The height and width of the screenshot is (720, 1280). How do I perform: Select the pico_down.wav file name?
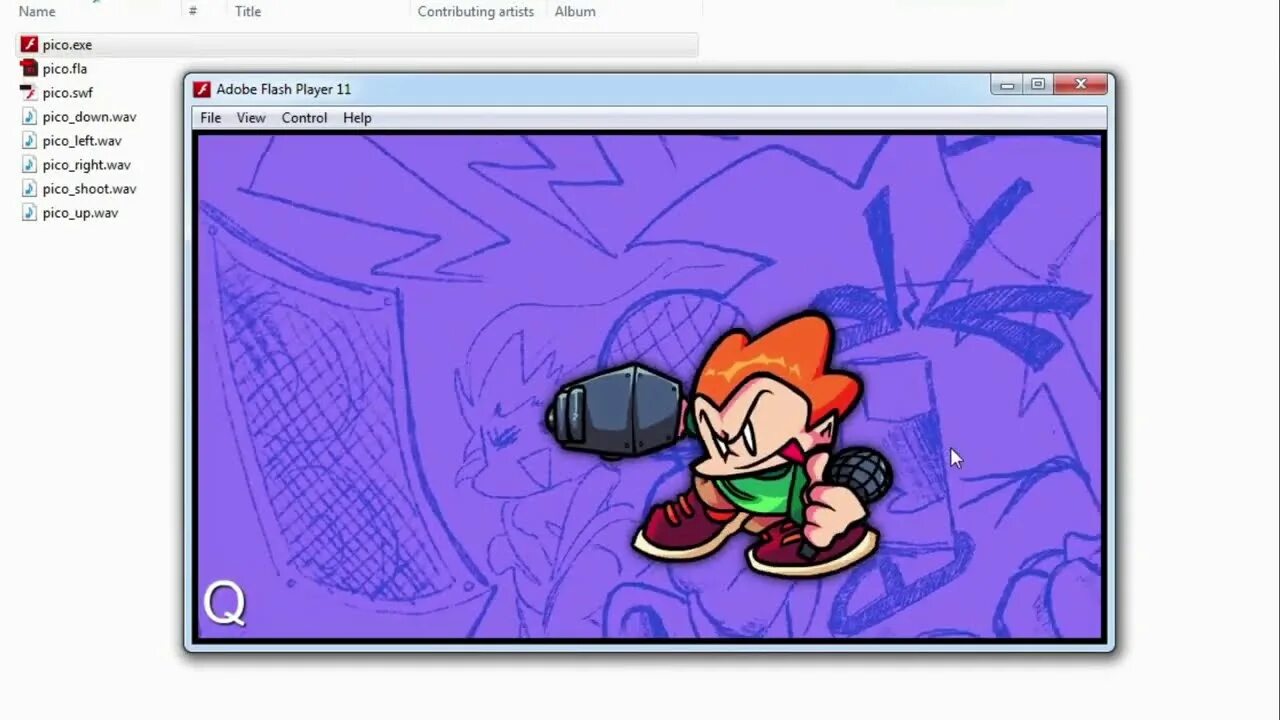(x=89, y=117)
